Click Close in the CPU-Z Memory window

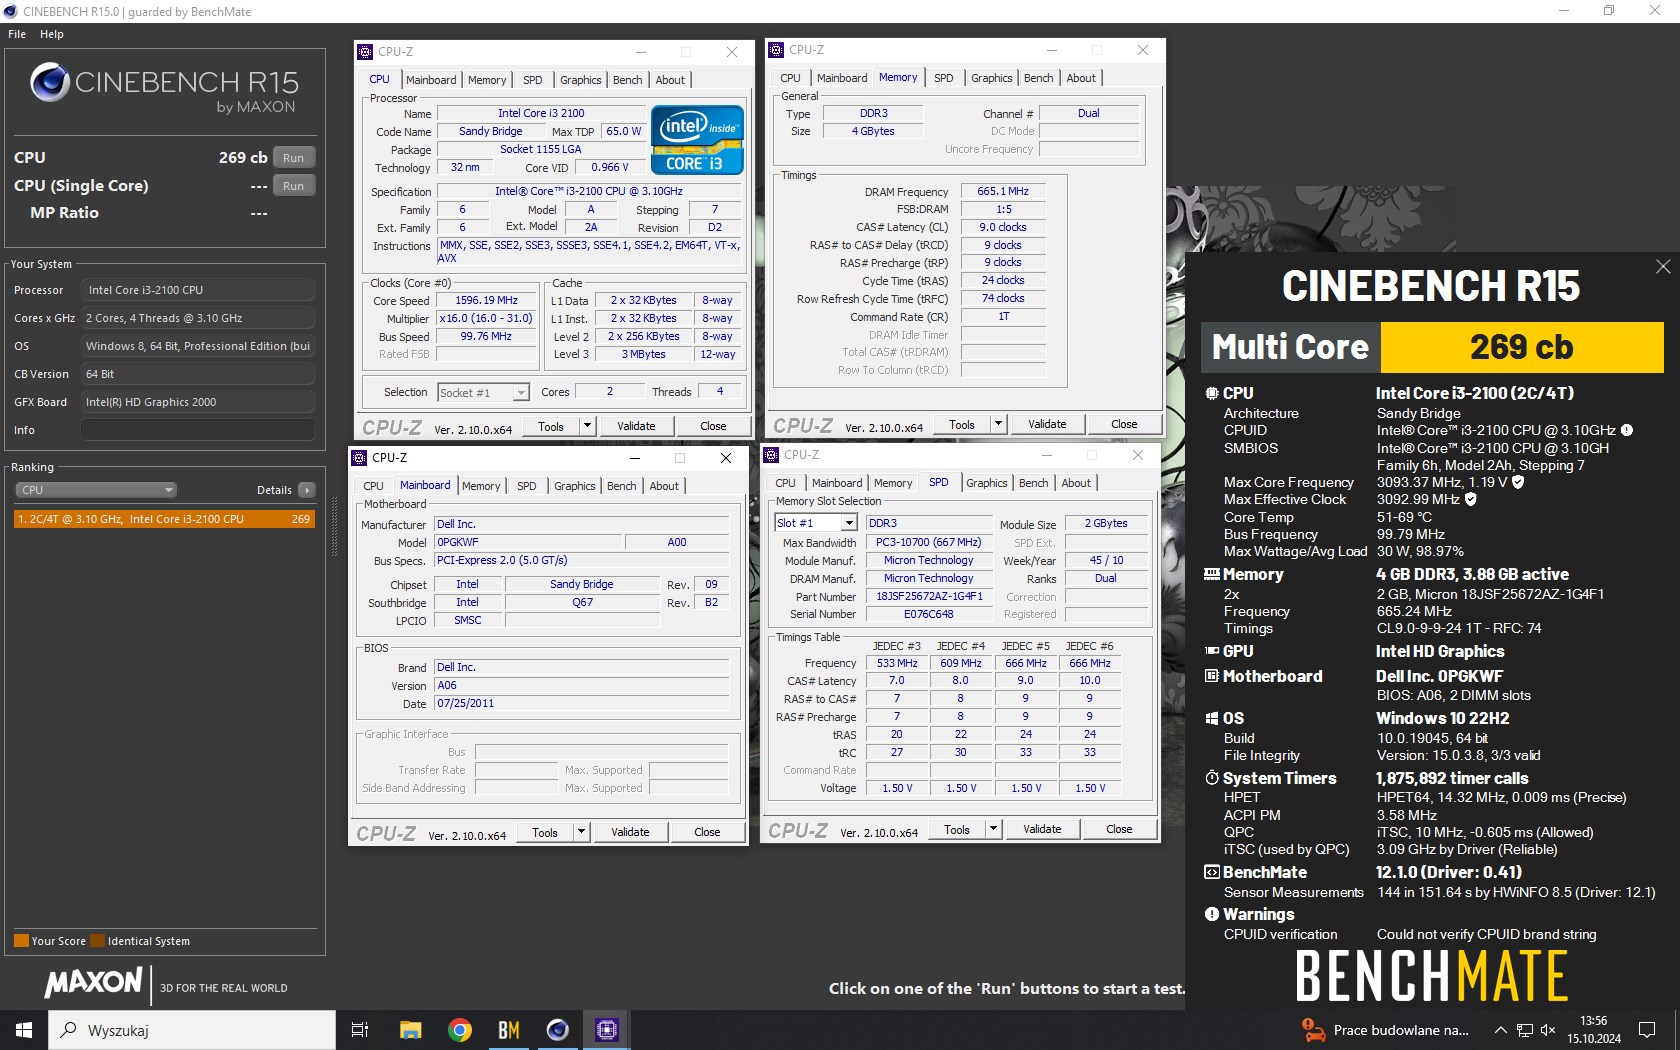[1124, 424]
